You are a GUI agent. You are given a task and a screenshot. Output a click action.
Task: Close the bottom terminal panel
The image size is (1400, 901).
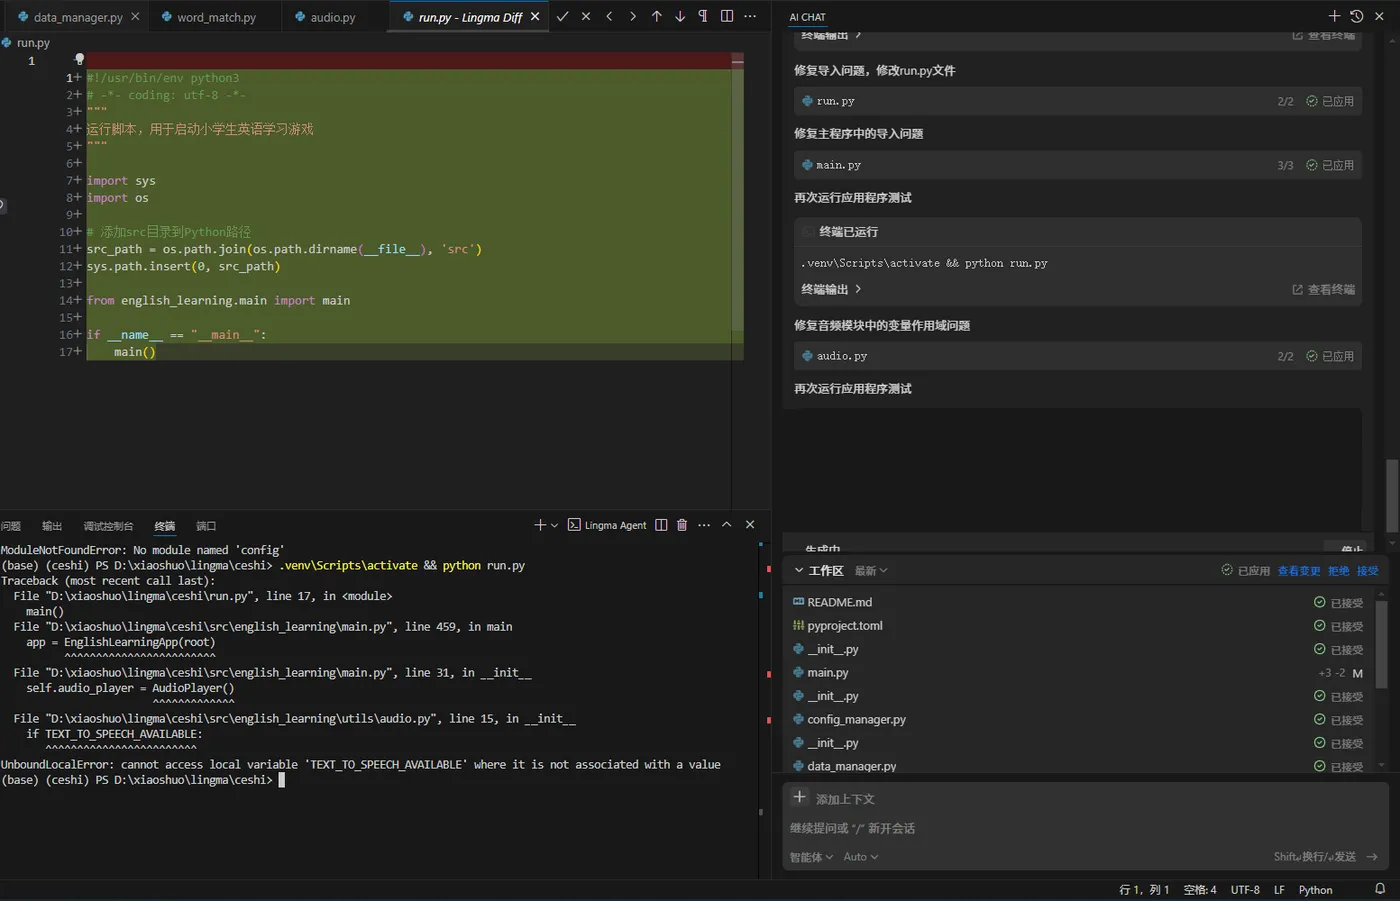(750, 525)
